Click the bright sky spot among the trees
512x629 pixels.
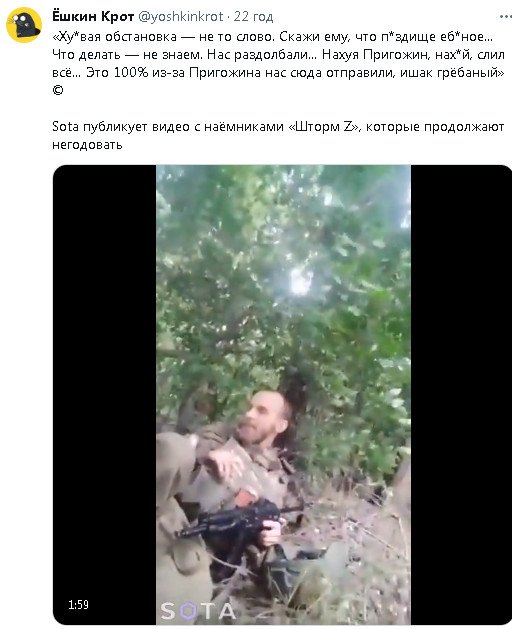(x=299, y=281)
